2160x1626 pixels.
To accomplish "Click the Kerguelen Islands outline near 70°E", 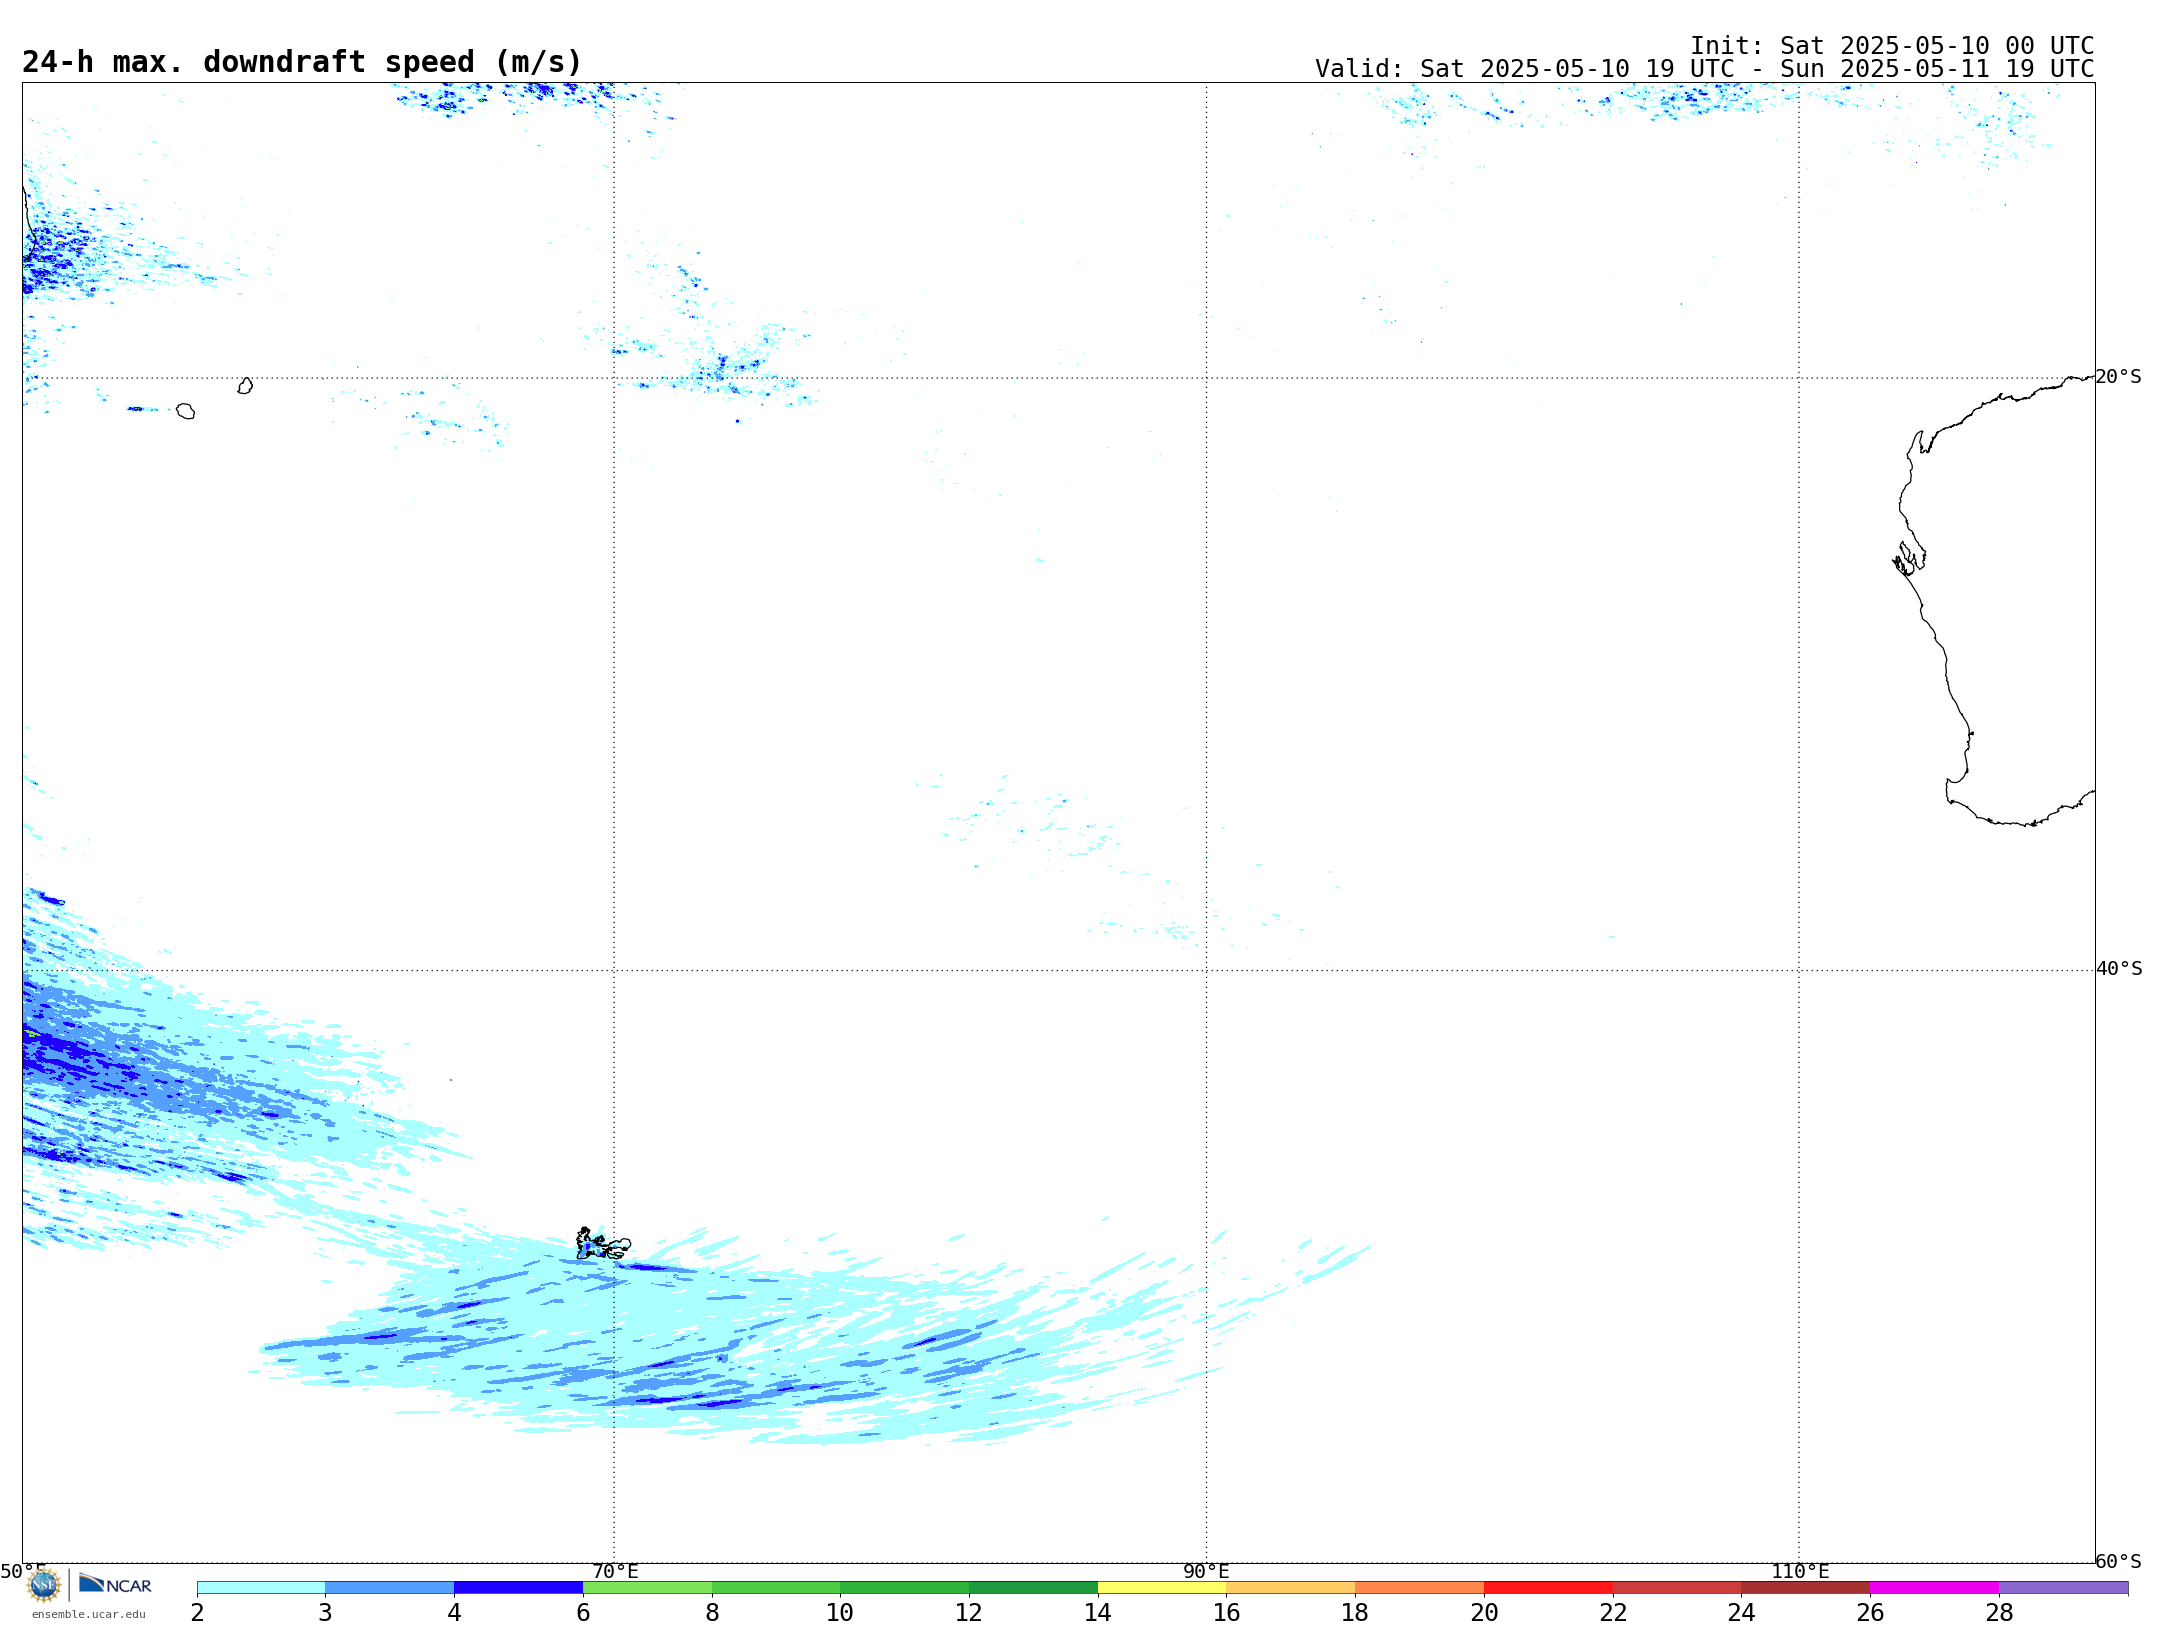I will coord(602,1244).
